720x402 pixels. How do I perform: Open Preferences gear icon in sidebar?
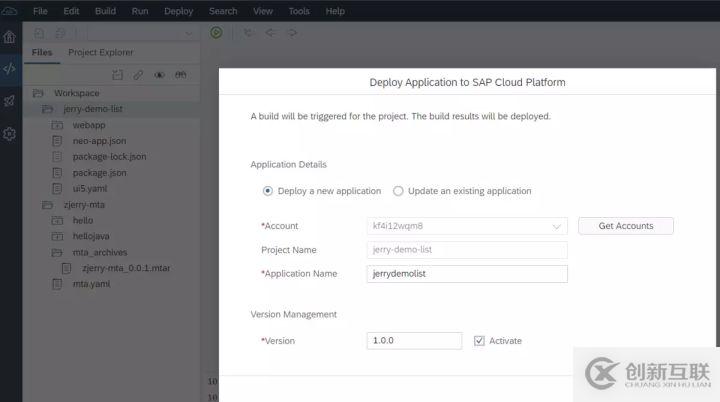[x=9, y=134]
